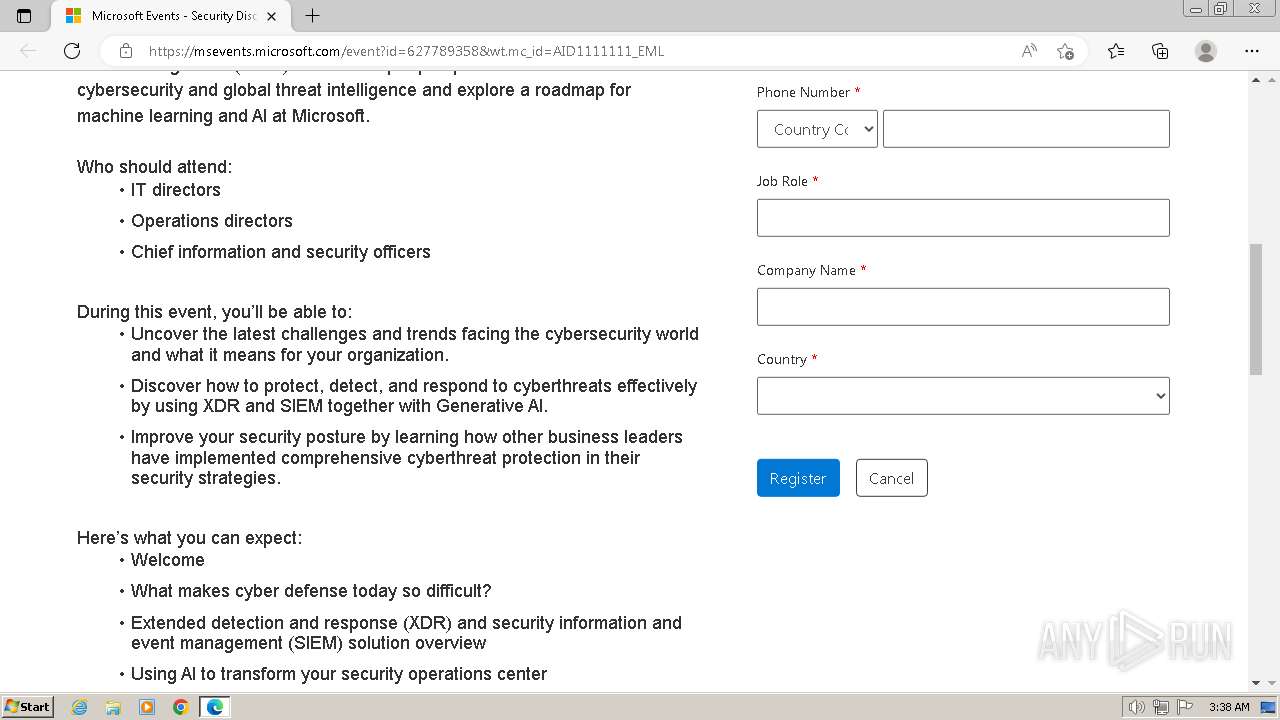1280x720 pixels.
Task: View site information lock icon
Action: click(126, 51)
